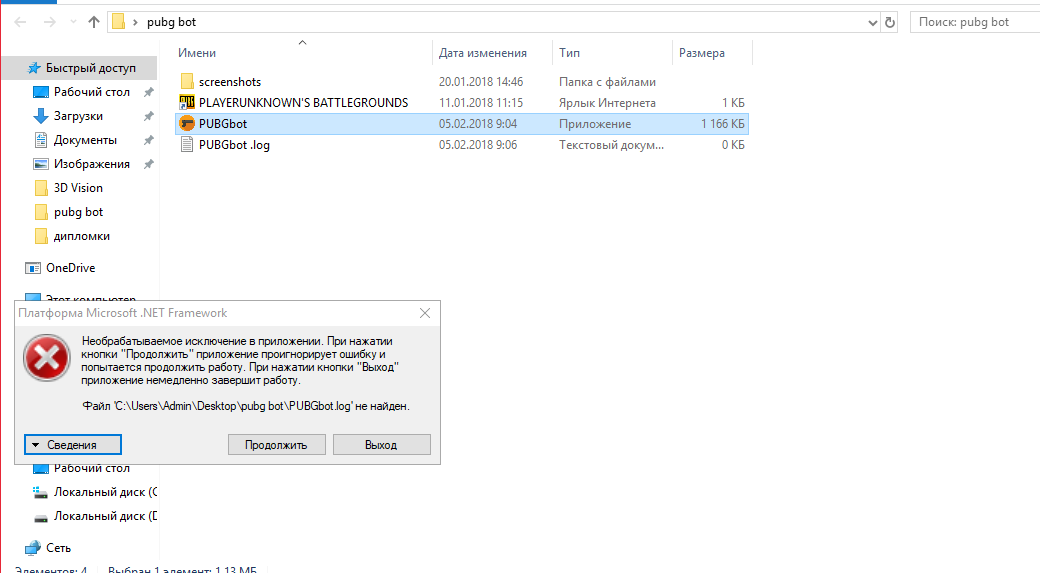Click the search box Поиск: pubg bot
This screenshot has height=573, width=1040.
coord(975,22)
